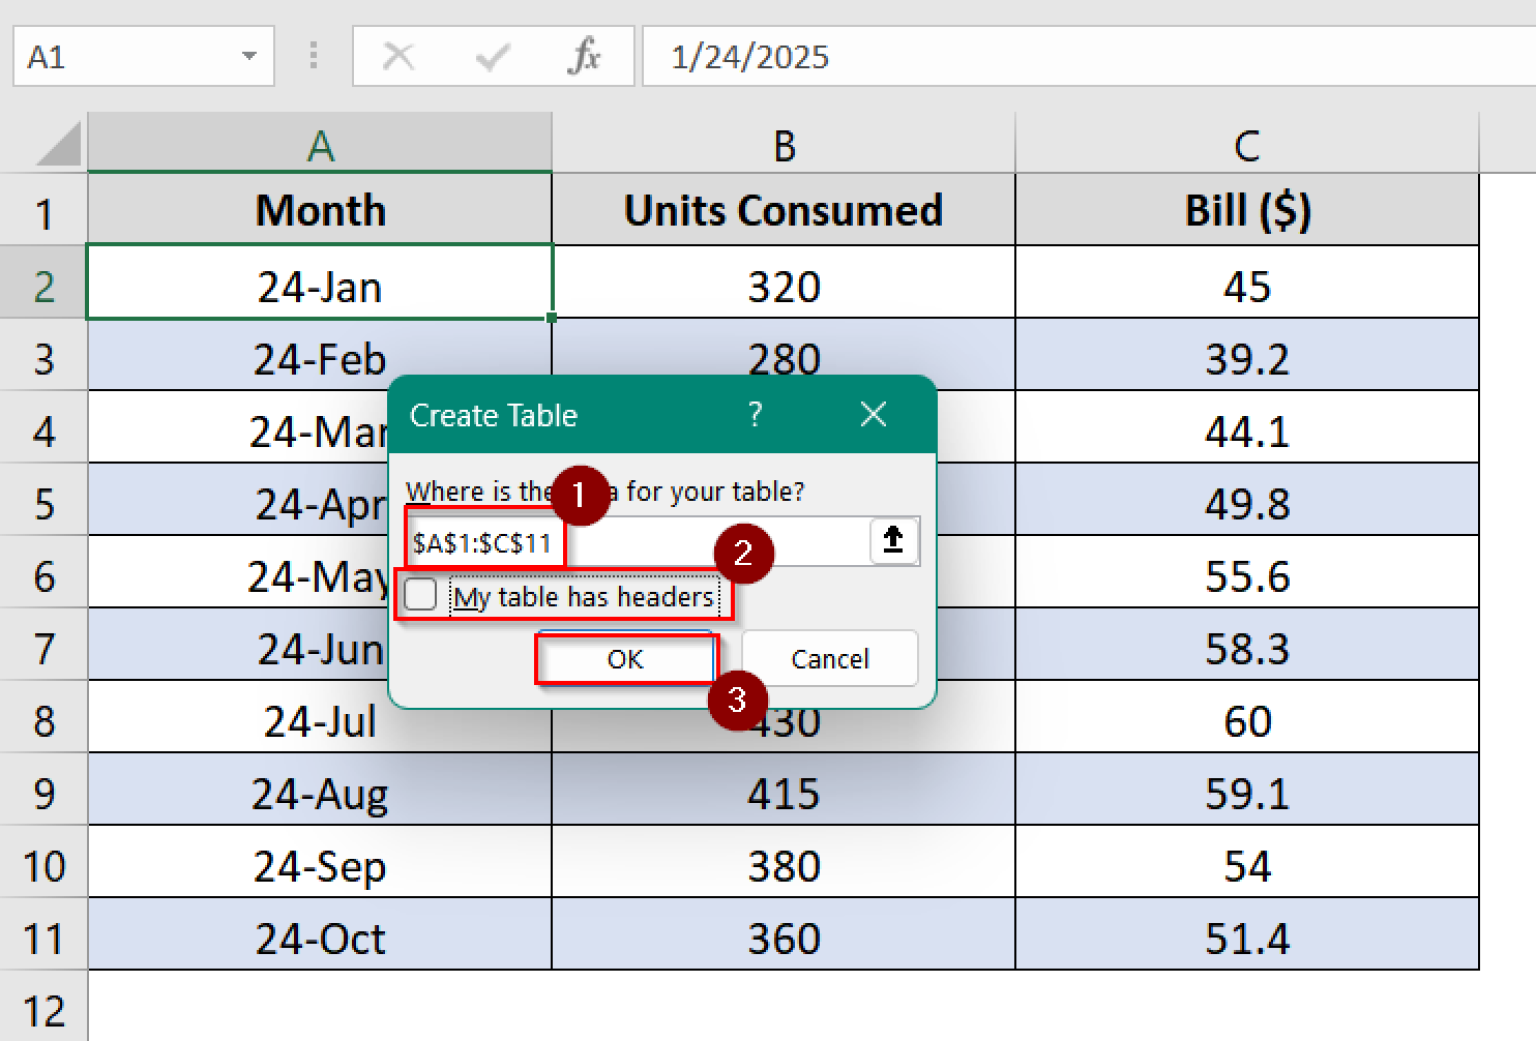Click the formula bar Cancel X icon
Viewport: 1536px width, 1041px height.
[398, 56]
